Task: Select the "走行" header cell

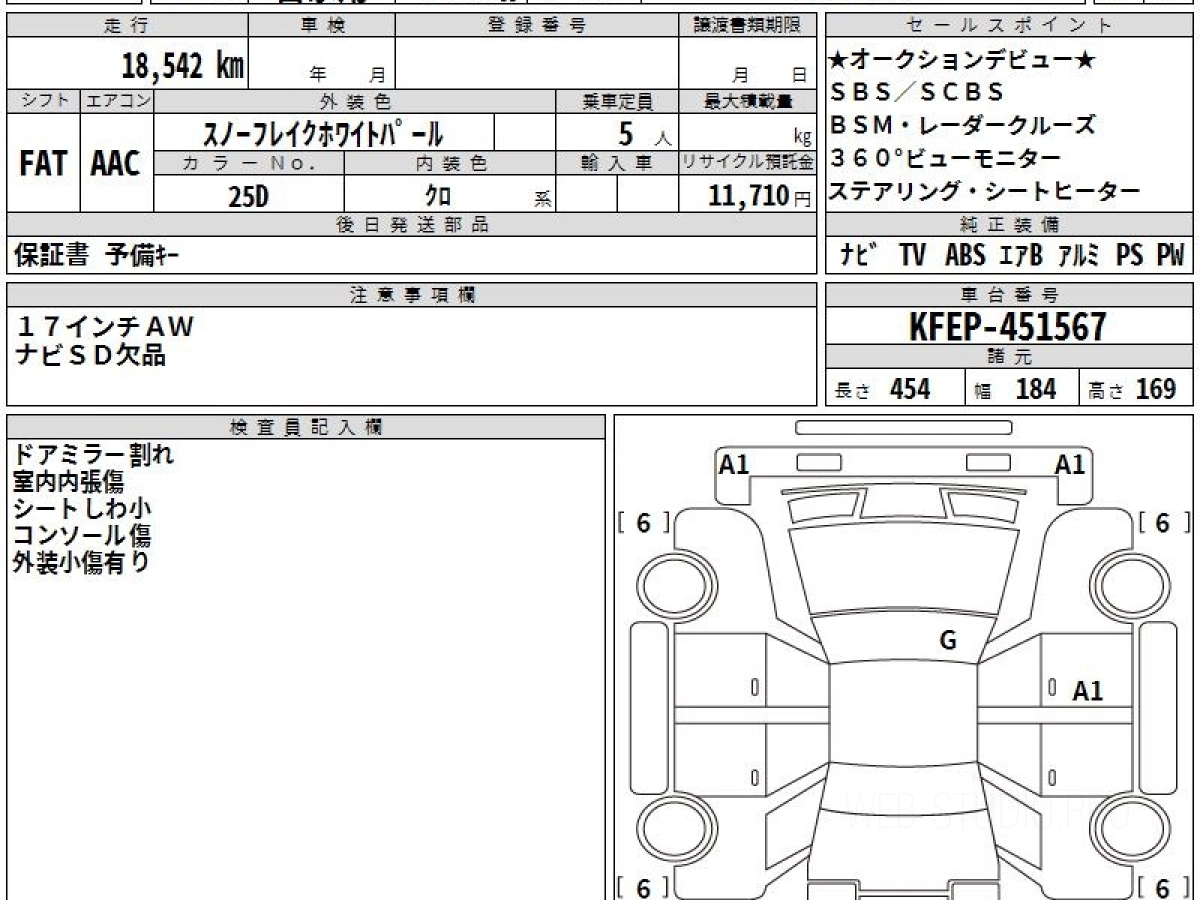Action: 127,26
